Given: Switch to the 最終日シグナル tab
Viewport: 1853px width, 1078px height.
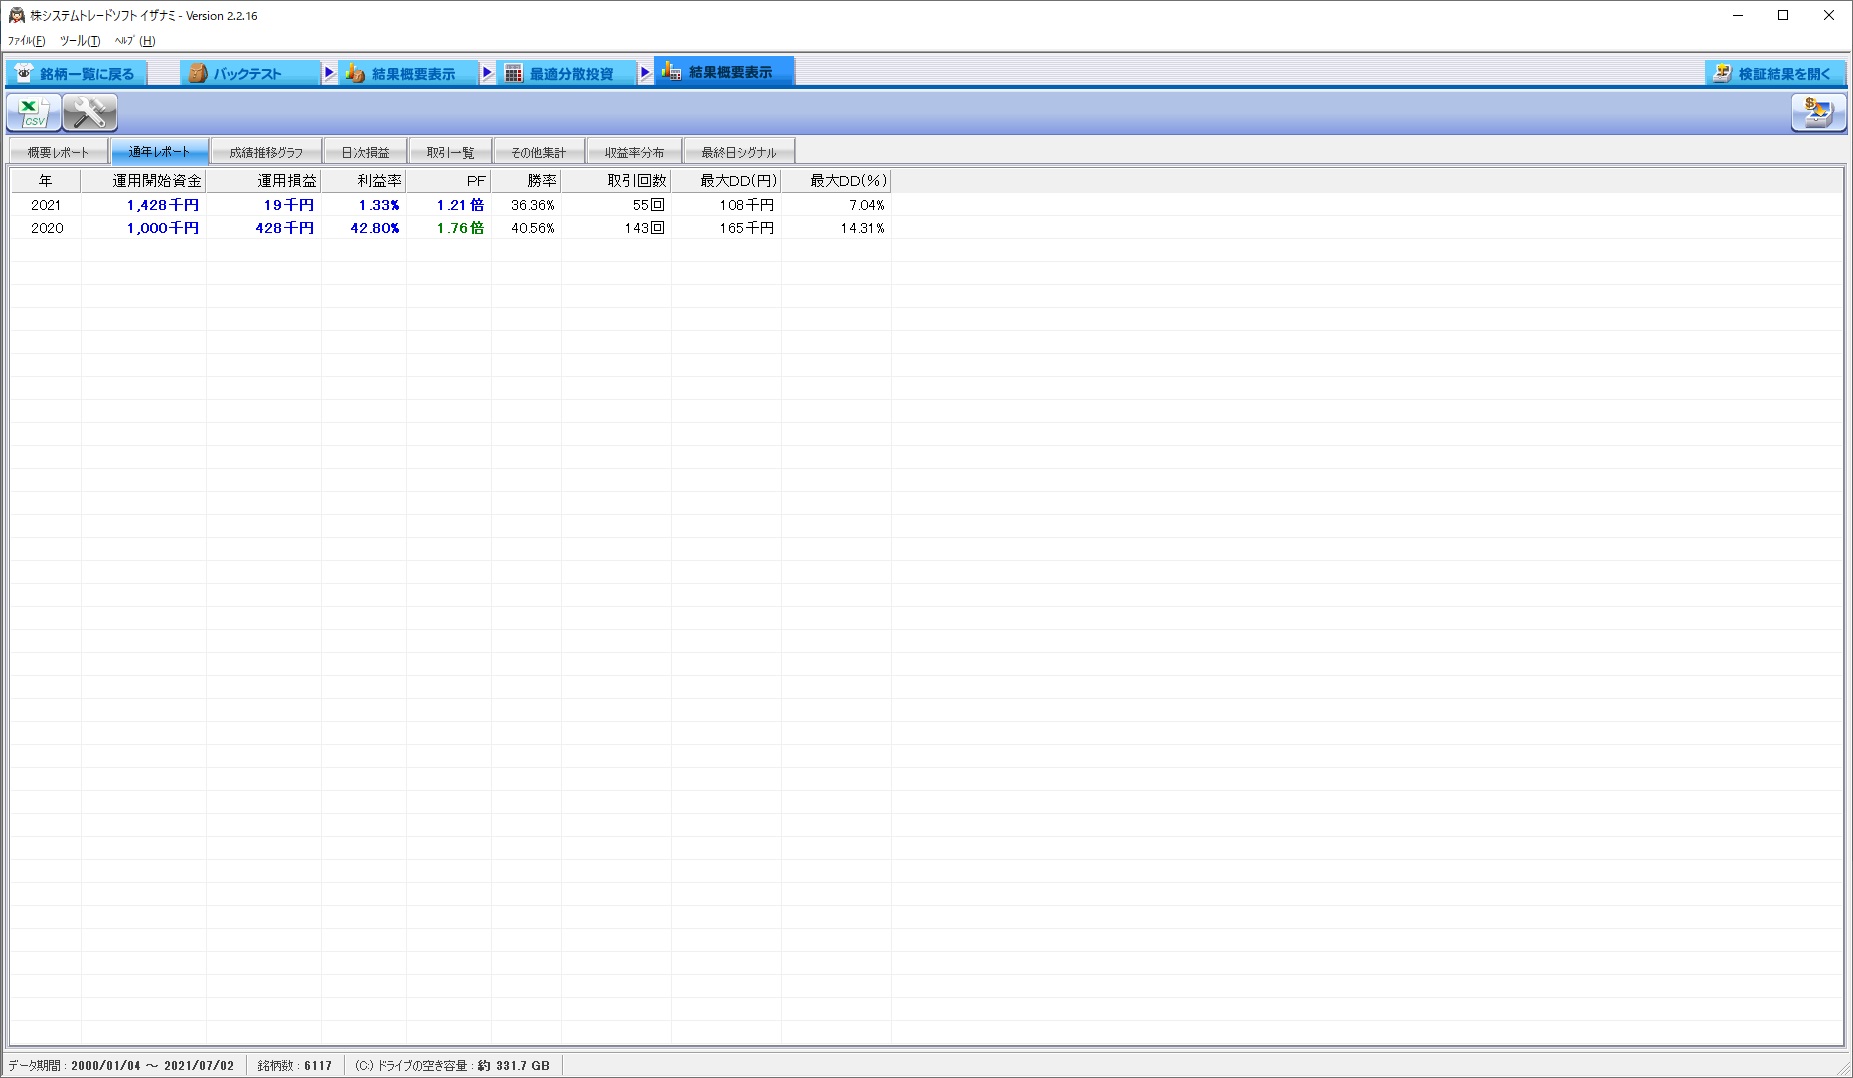Looking at the screenshot, I should pos(739,152).
